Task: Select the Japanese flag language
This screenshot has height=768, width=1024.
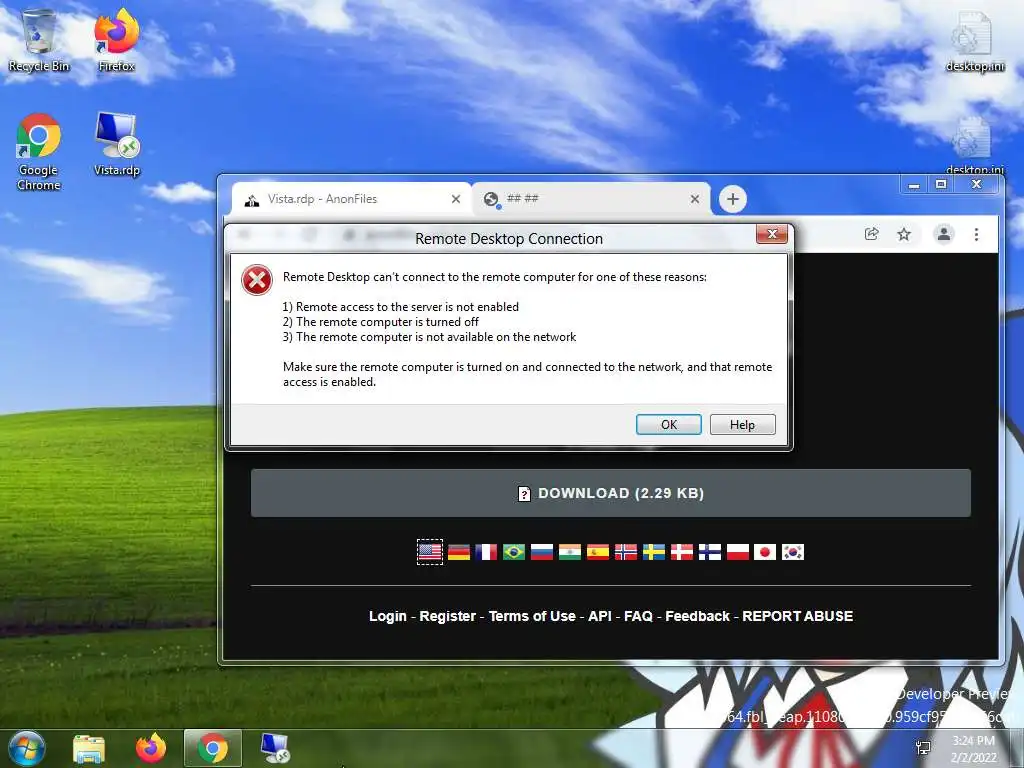Action: (765, 552)
